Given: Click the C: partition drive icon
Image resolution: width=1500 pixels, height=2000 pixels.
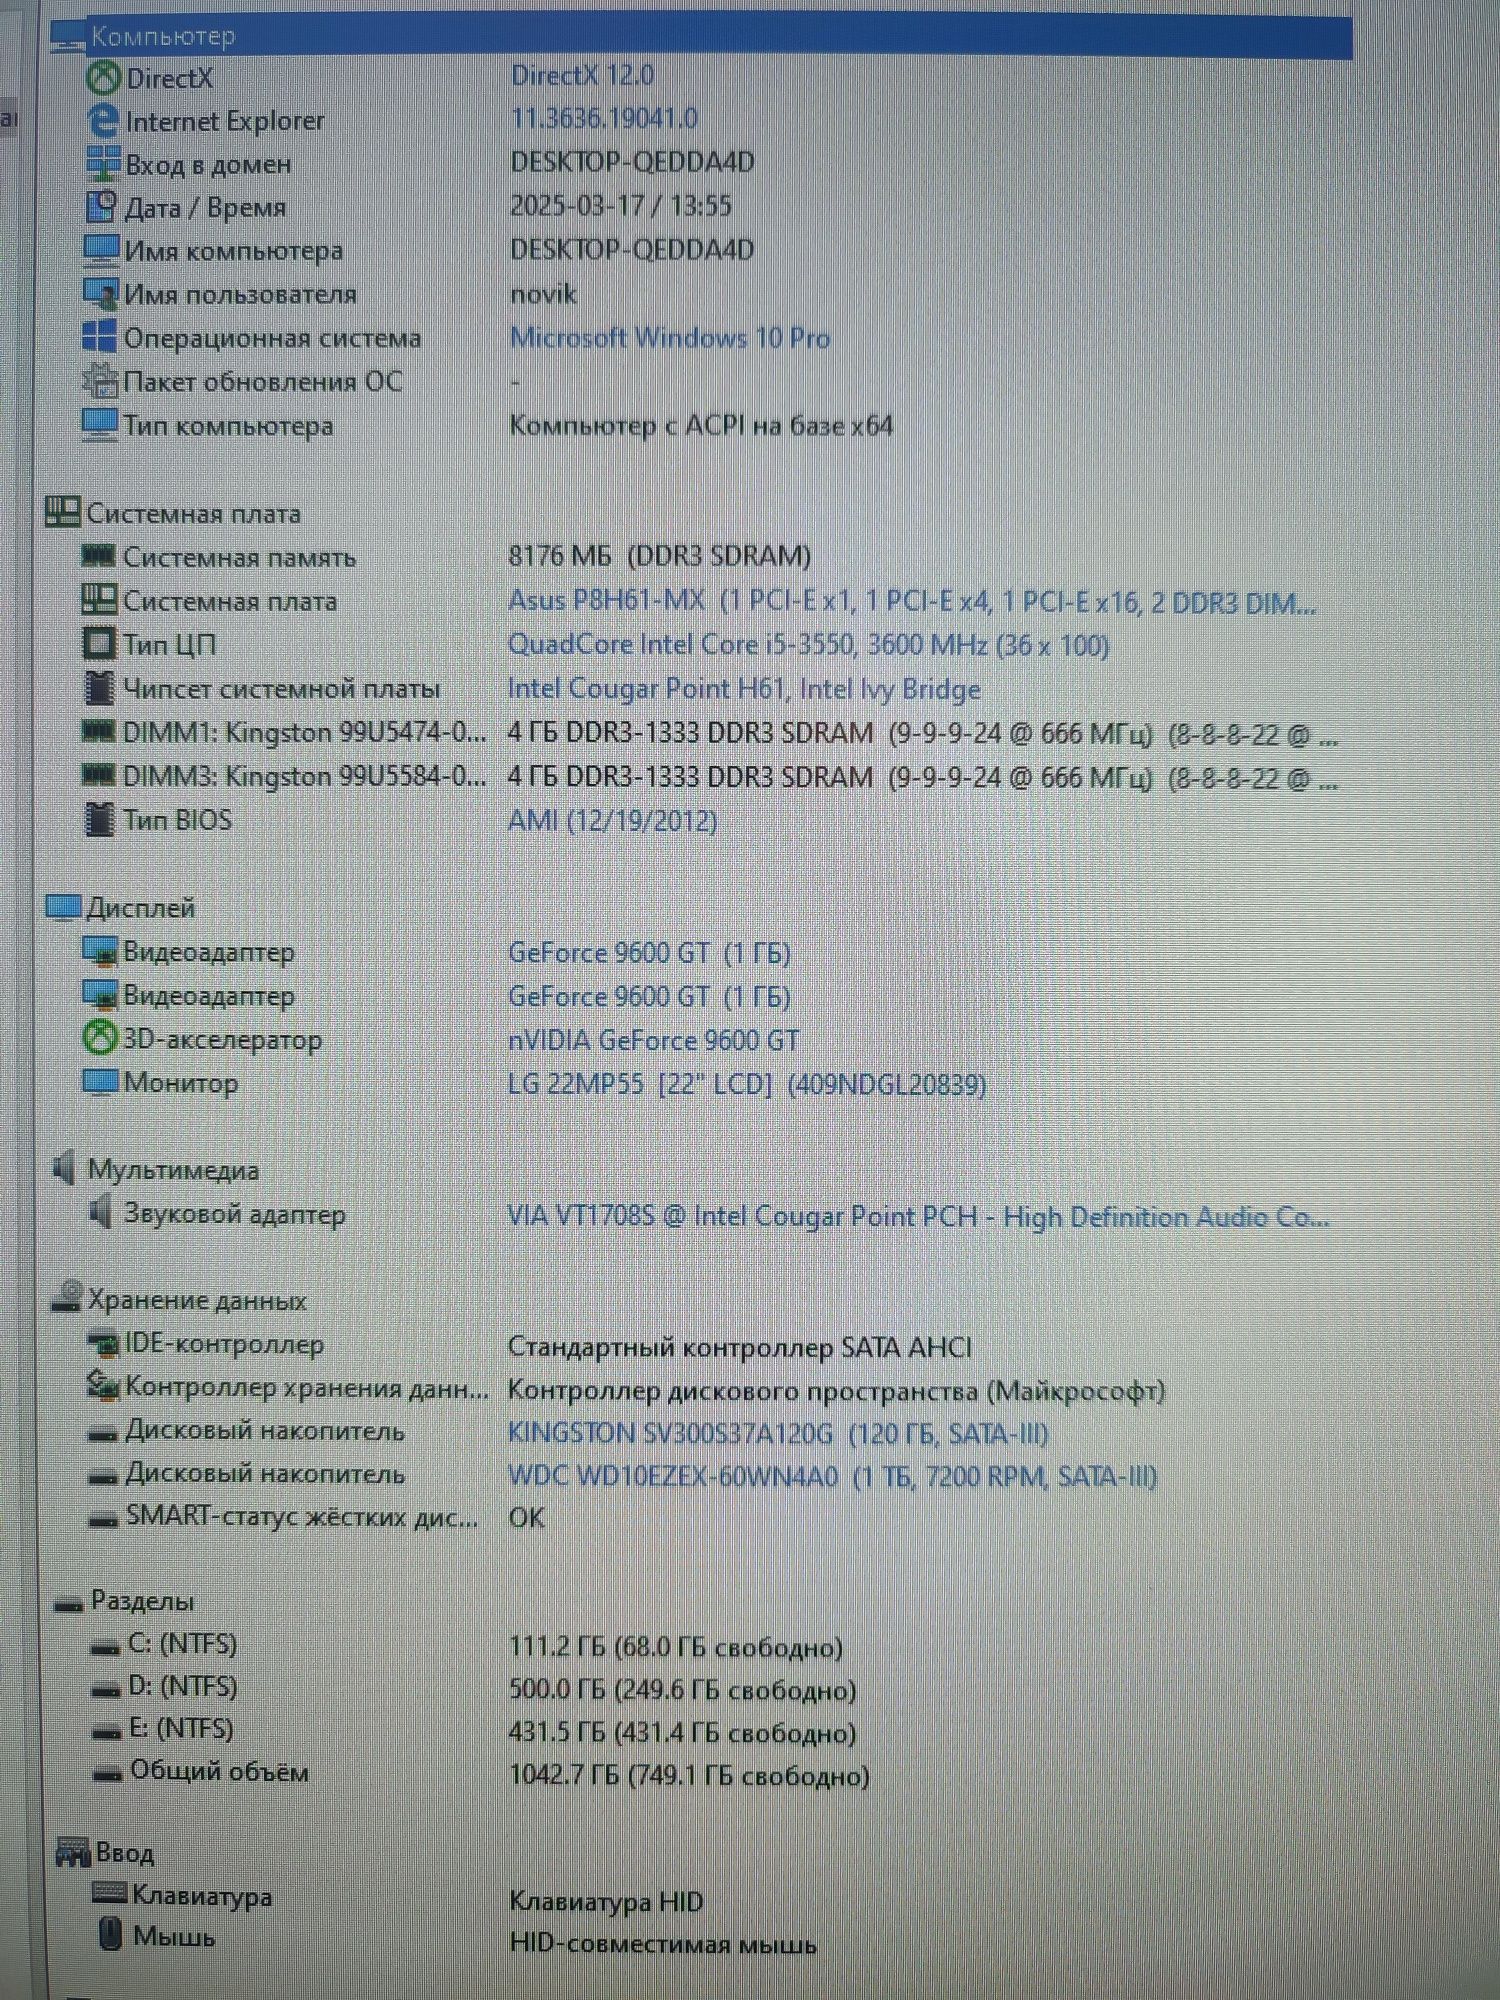Looking at the screenshot, I should click(x=105, y=1648).
